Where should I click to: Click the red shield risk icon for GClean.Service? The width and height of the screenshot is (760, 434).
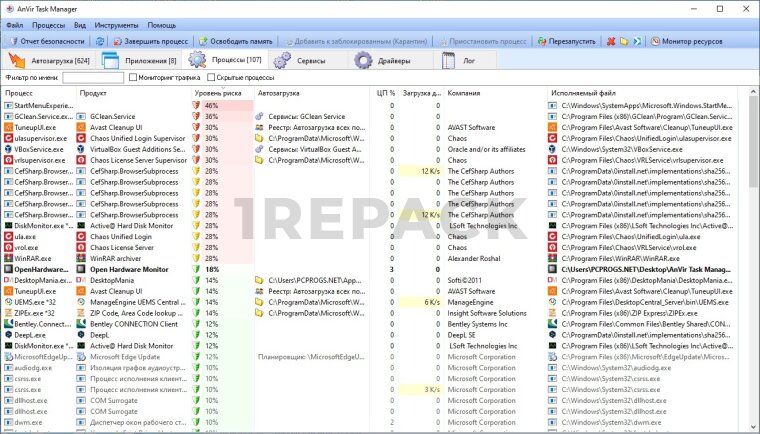[196, 117]
